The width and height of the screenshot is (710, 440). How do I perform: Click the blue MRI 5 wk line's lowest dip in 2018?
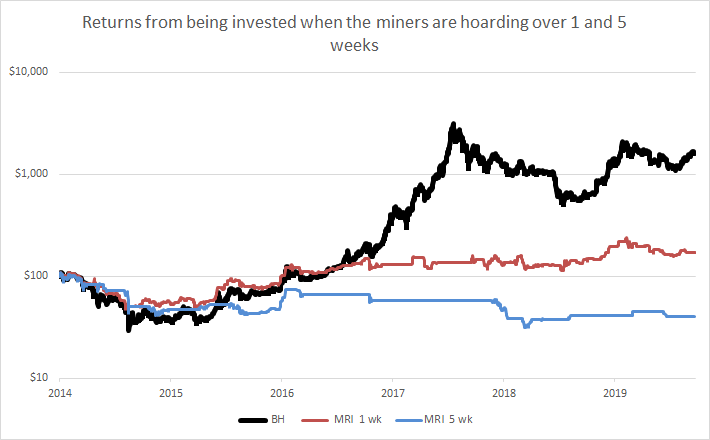(526, 327)
